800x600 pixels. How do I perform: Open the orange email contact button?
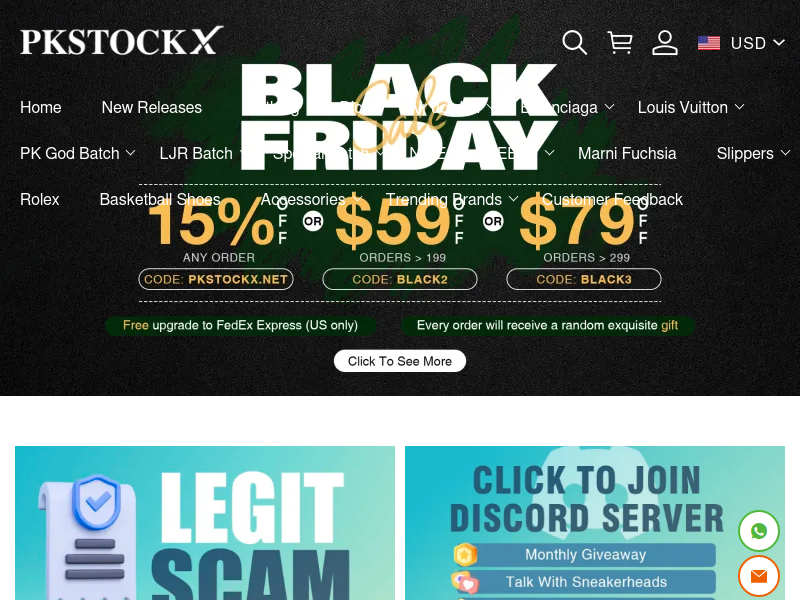click(759, 577)
